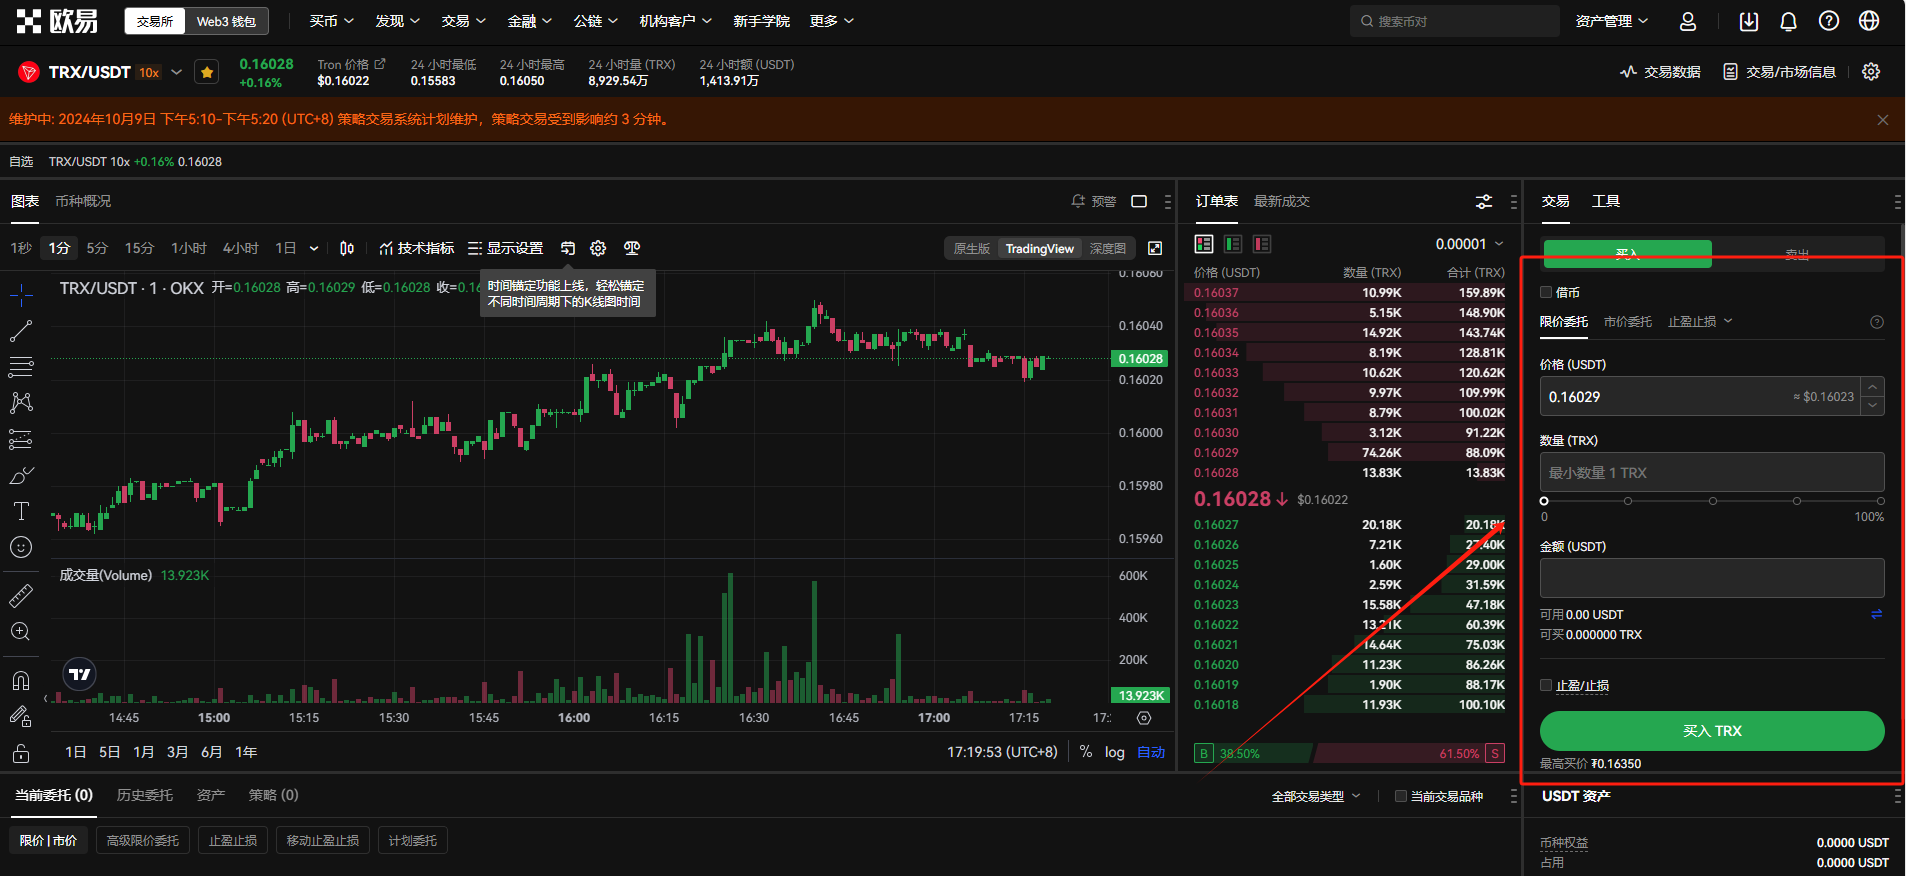Switch chart to 深度图 view
Viewport: 1906px width, 876px height.
(1107, 248)
